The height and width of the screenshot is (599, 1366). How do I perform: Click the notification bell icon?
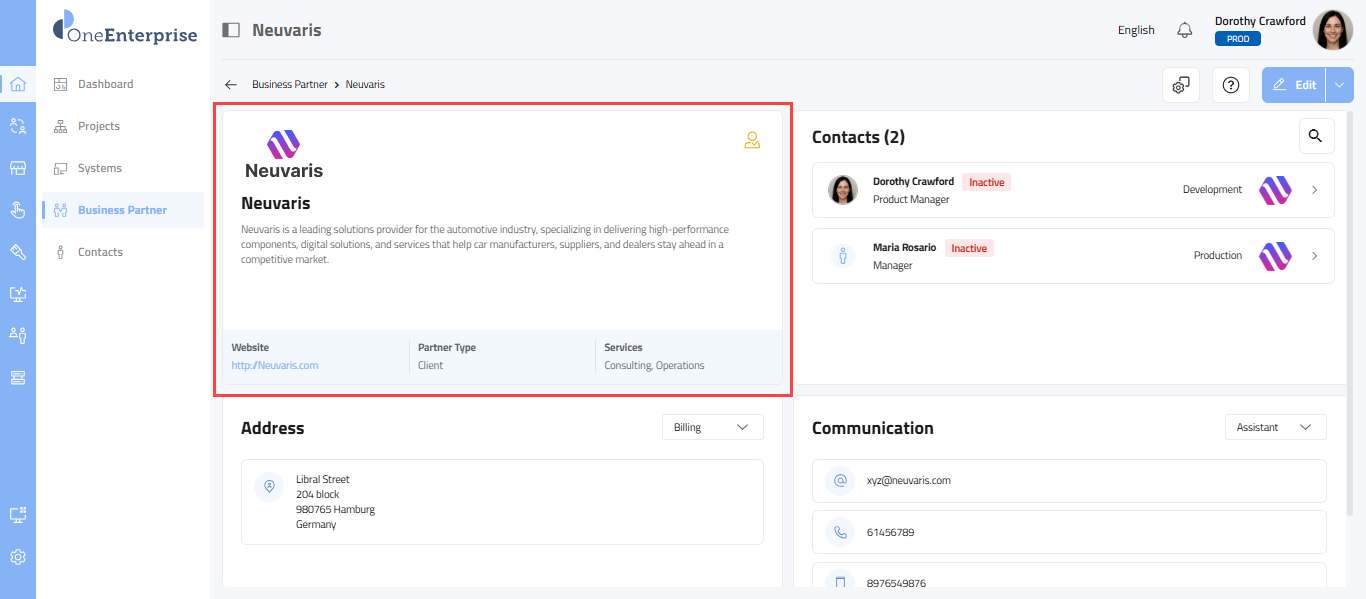point(1185,30)
